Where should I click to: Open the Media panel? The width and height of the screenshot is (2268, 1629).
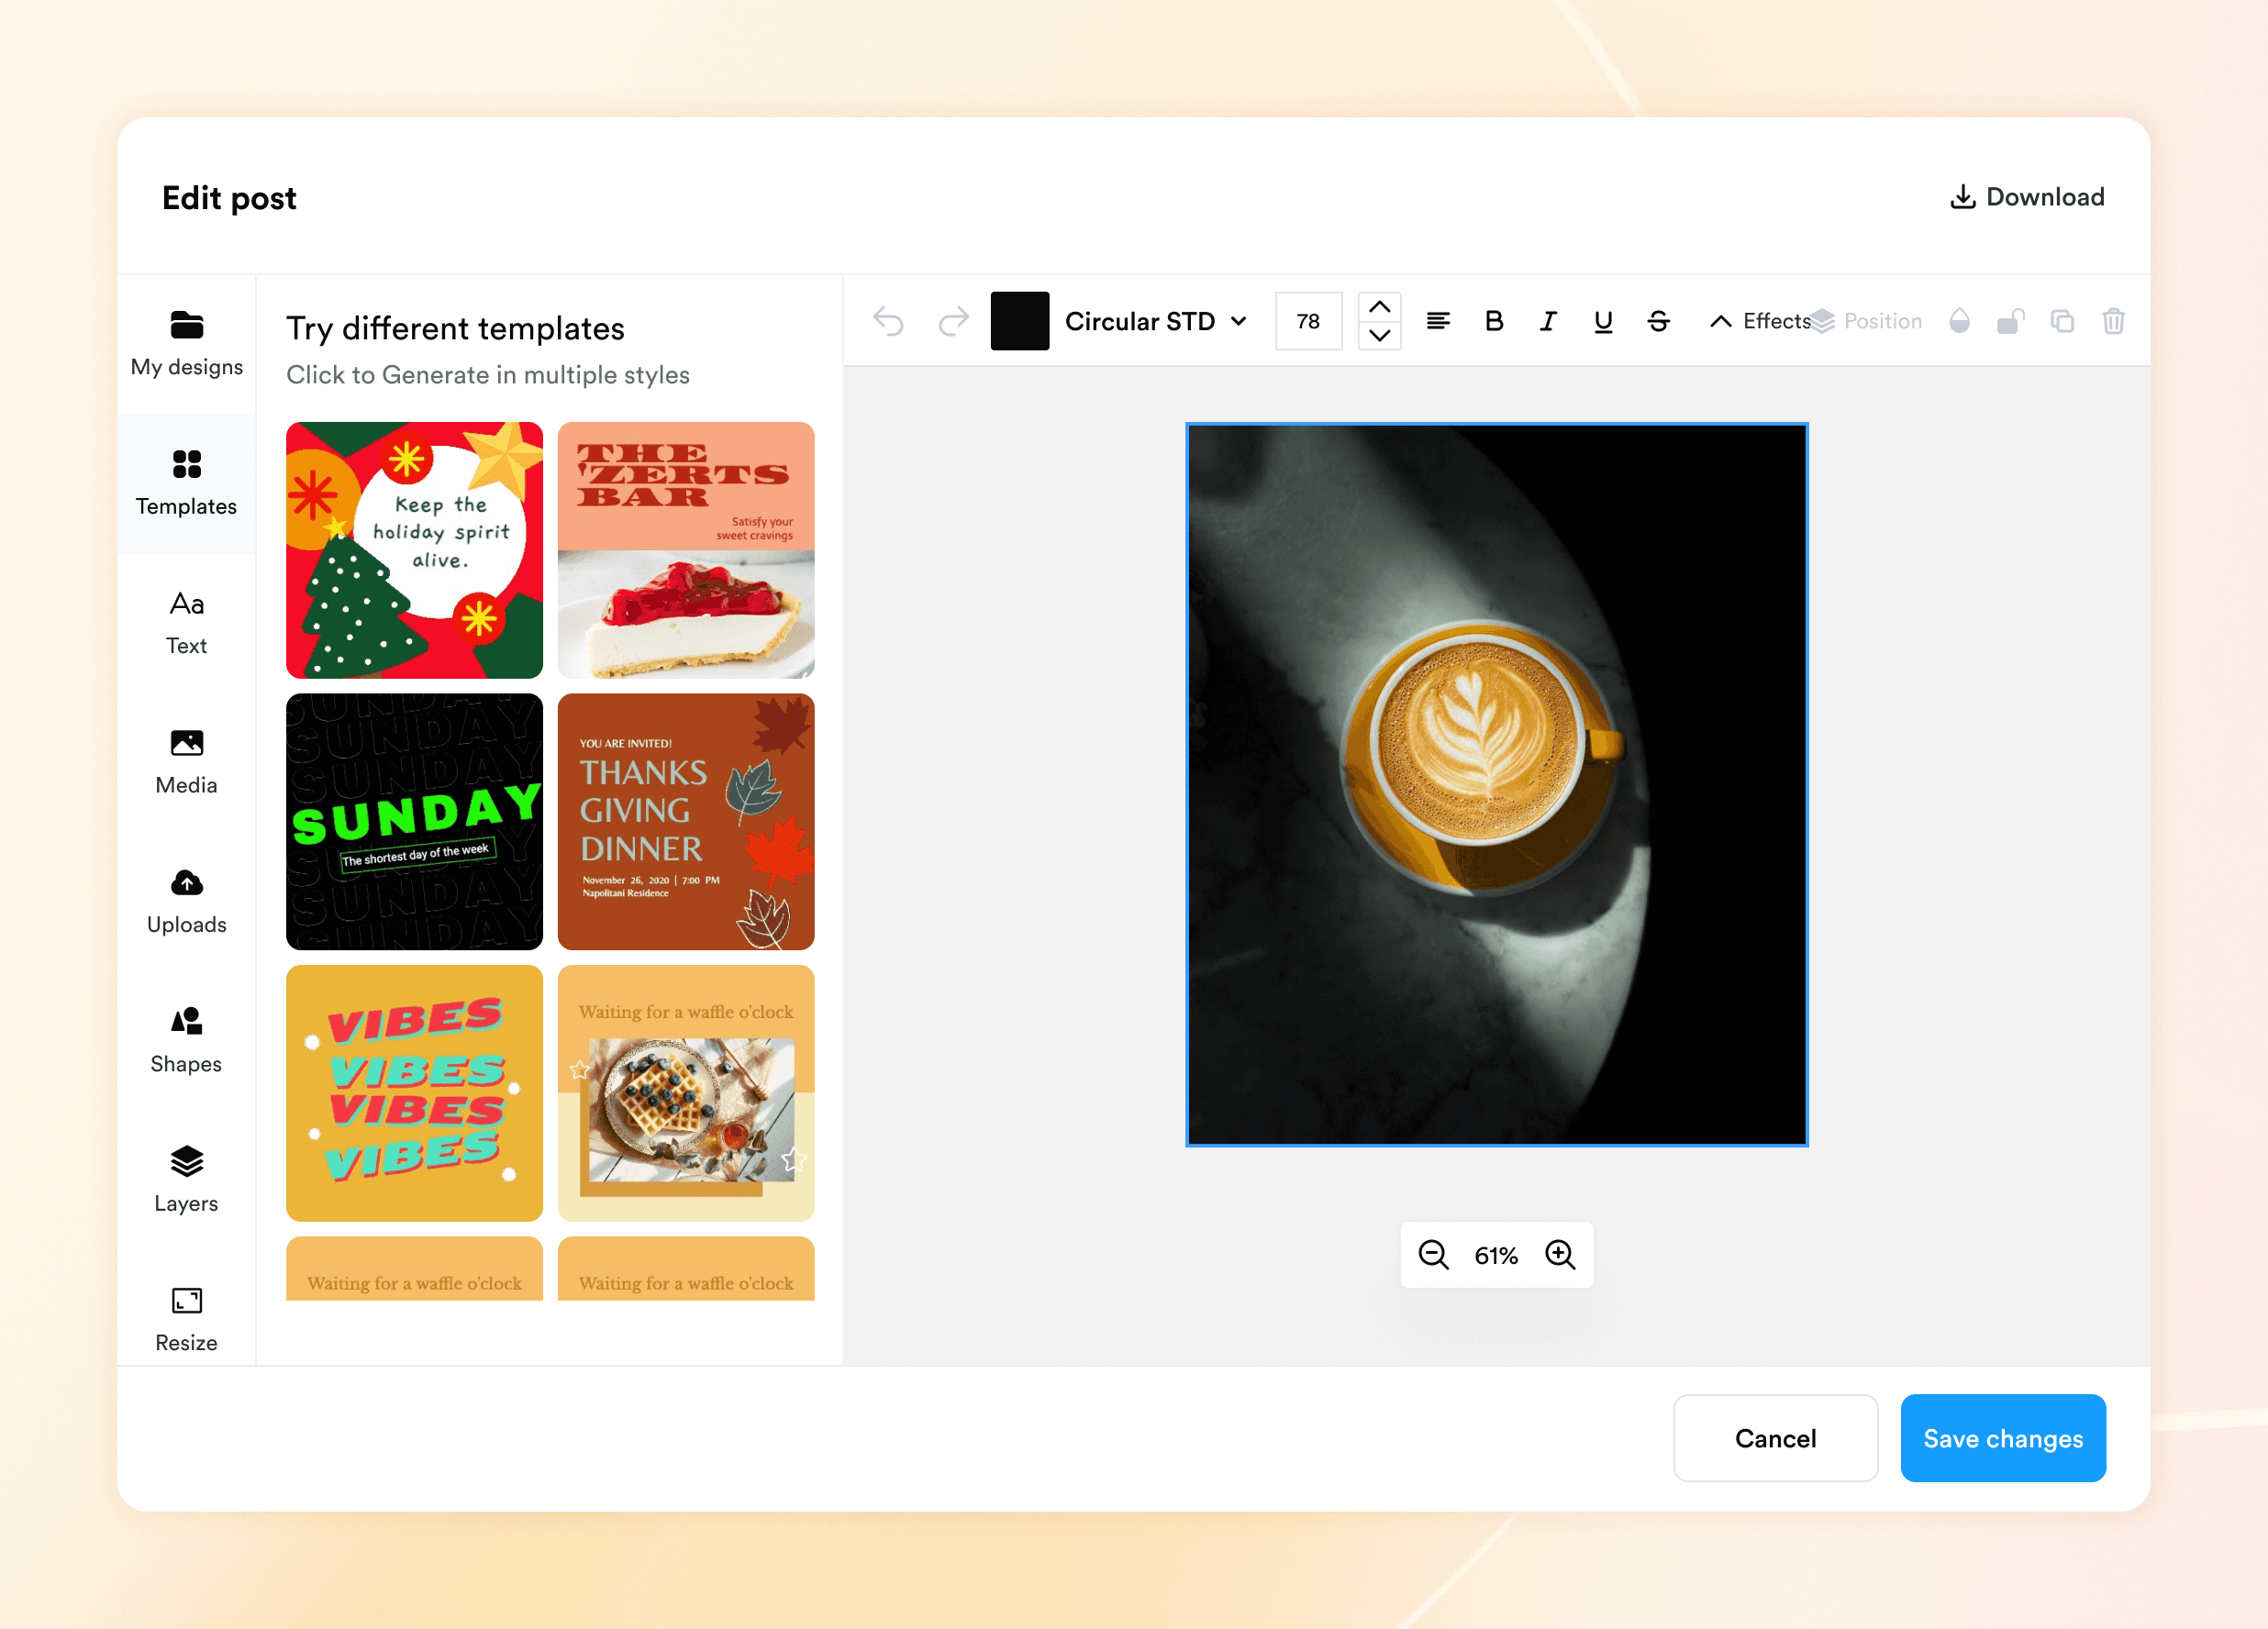[186, 763]
